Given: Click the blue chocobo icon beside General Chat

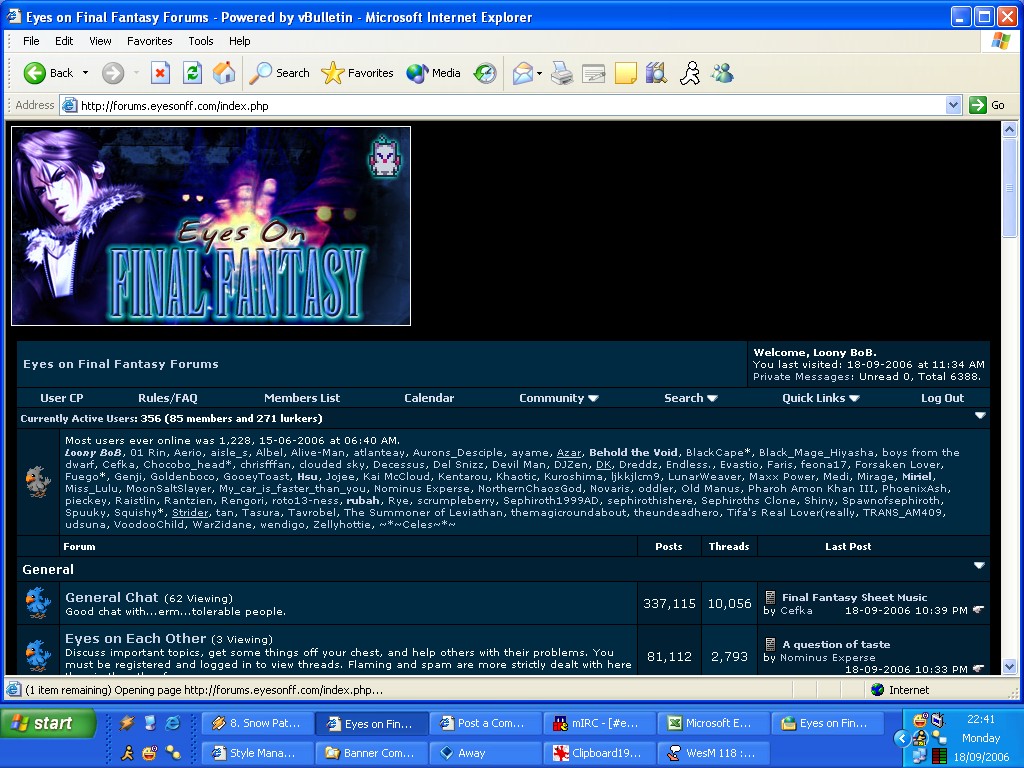Looking at the screenshot, I should coord(38,602).
